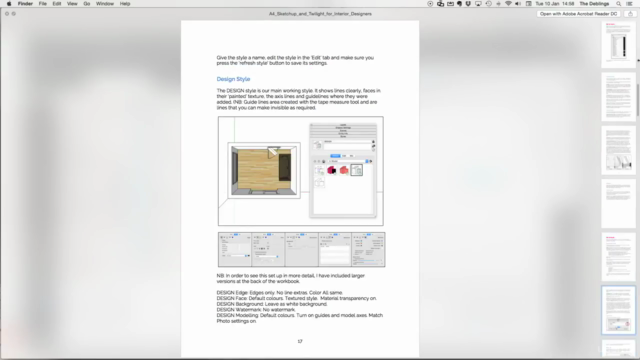Viewport: 640px width, 360px height.
Task: Open the user menu The Deblings
Action: click(594, 4)
